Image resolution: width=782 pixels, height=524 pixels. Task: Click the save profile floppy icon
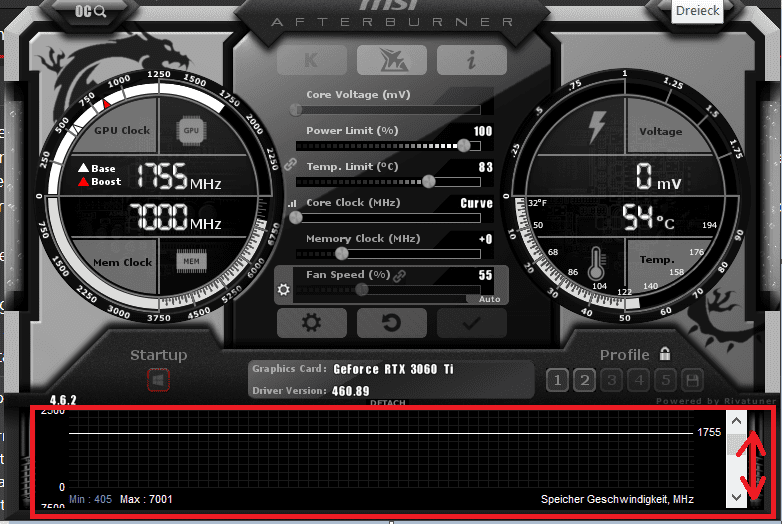(x=692, y=381)
